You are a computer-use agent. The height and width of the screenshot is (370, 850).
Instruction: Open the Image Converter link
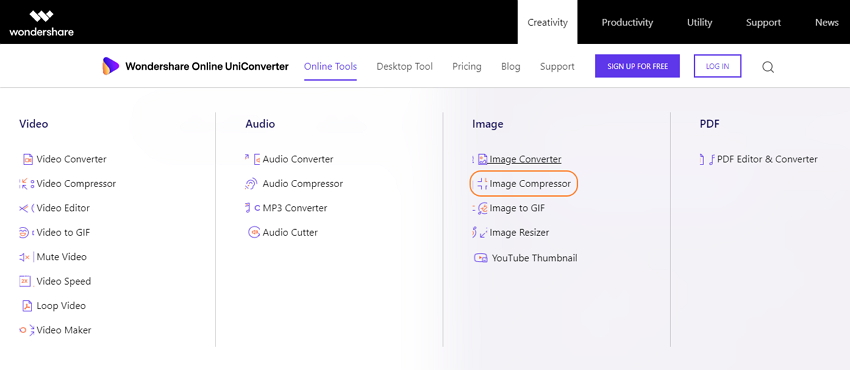point(525,159)
